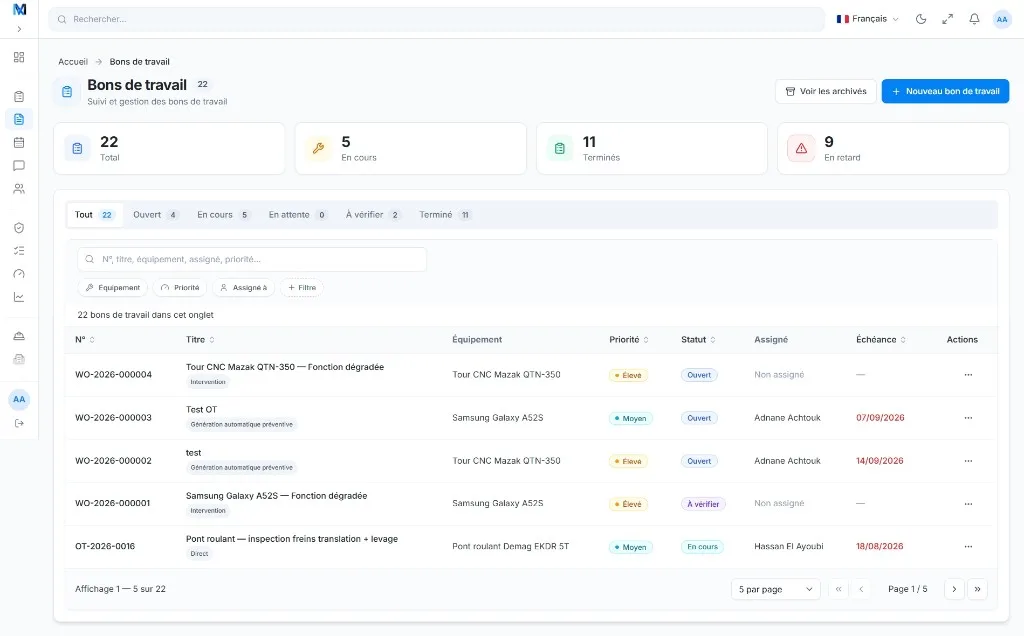
Task: Enter fullscreen with the expand arrows icon
Action: point(948,19)
